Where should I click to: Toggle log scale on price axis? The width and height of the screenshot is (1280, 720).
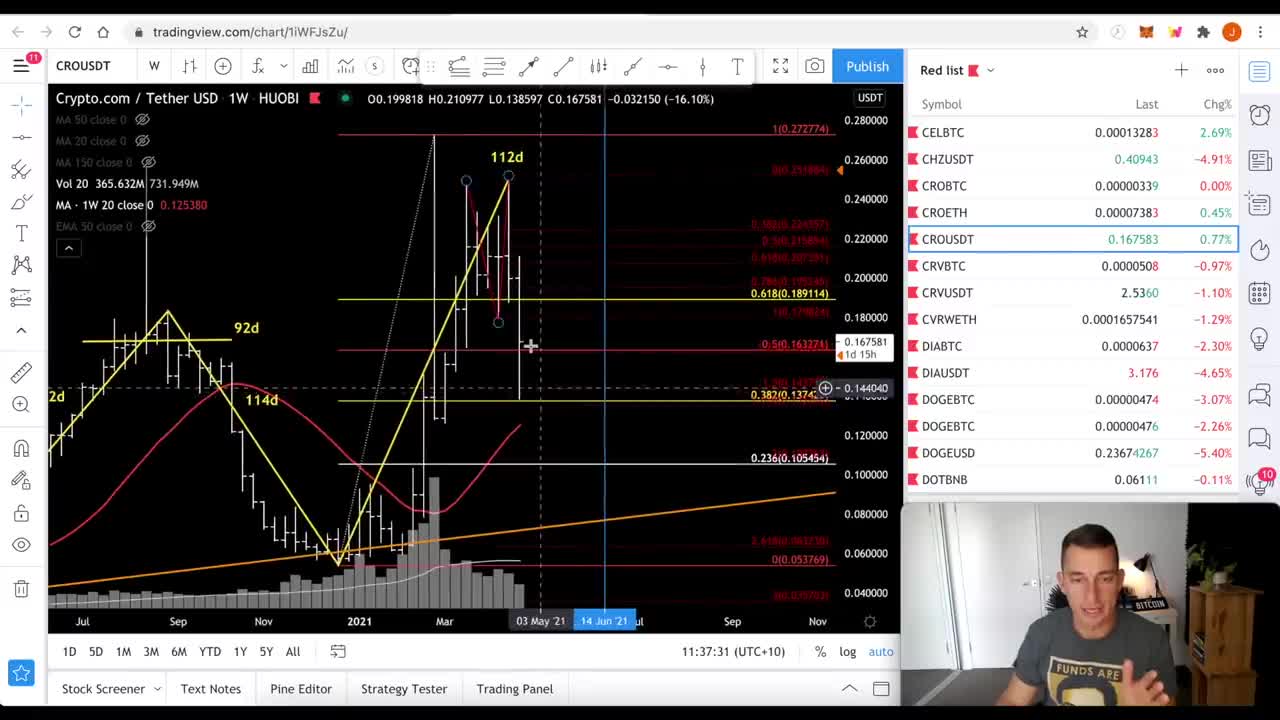pyautogui.click(x=847, y=652)
